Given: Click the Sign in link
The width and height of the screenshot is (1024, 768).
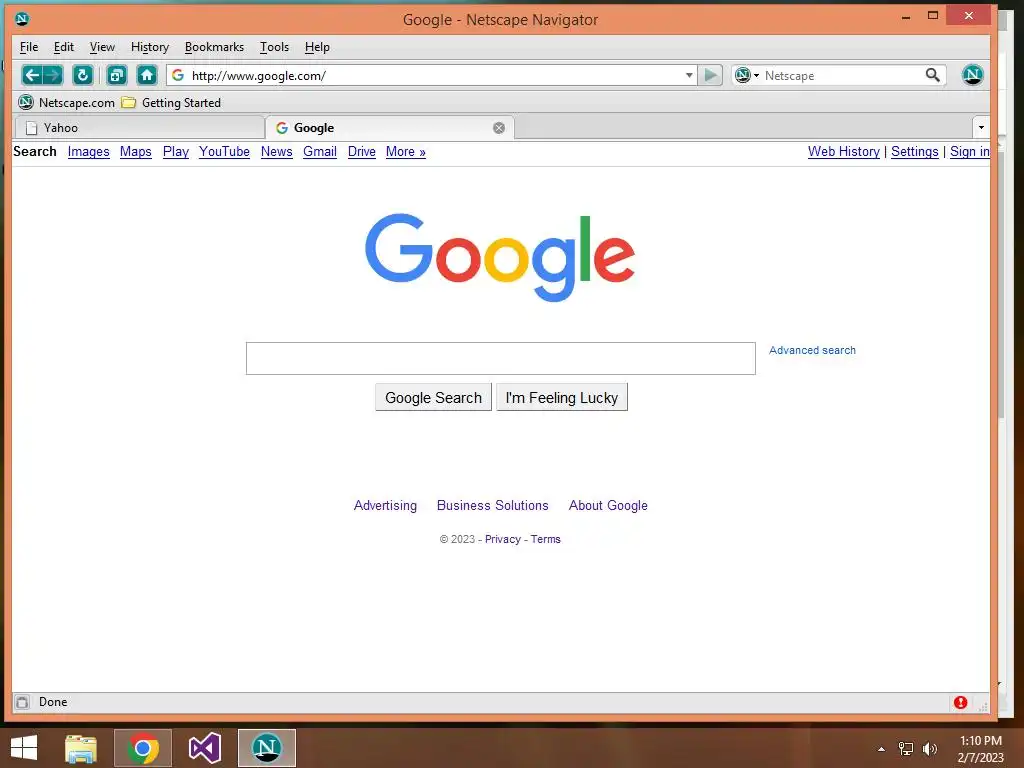Looking at the screenshot, I should [970, 152].
